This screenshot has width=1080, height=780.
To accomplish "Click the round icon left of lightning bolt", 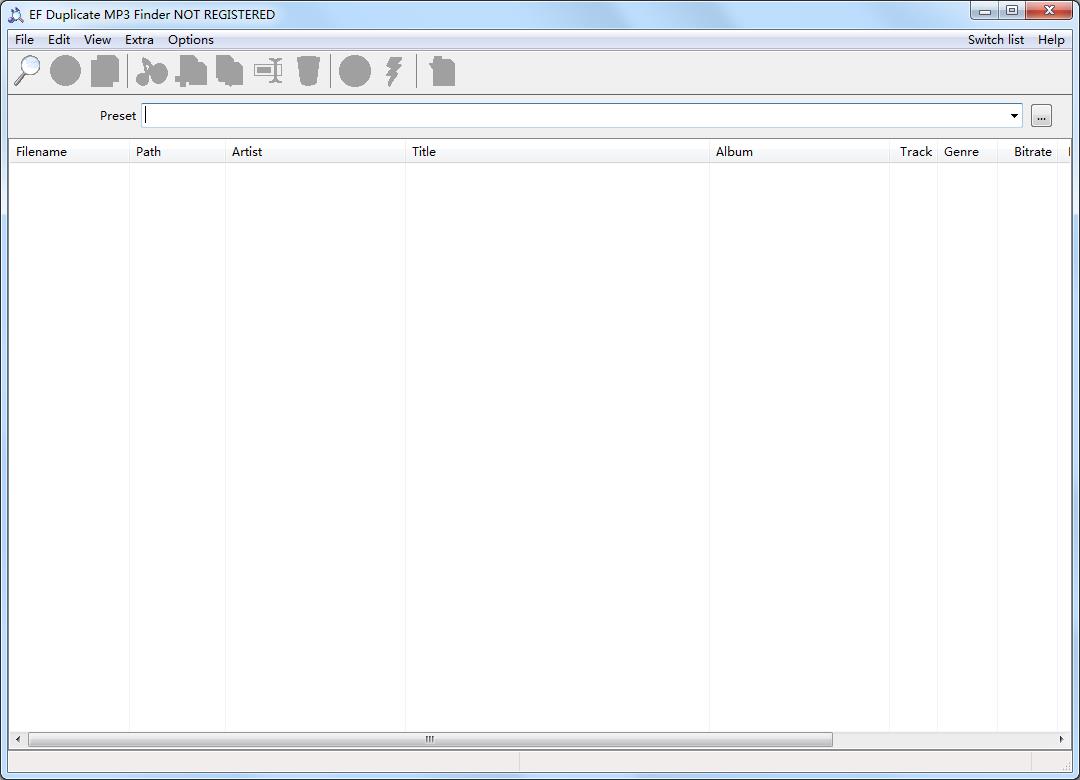I will (x=354, y=71).
